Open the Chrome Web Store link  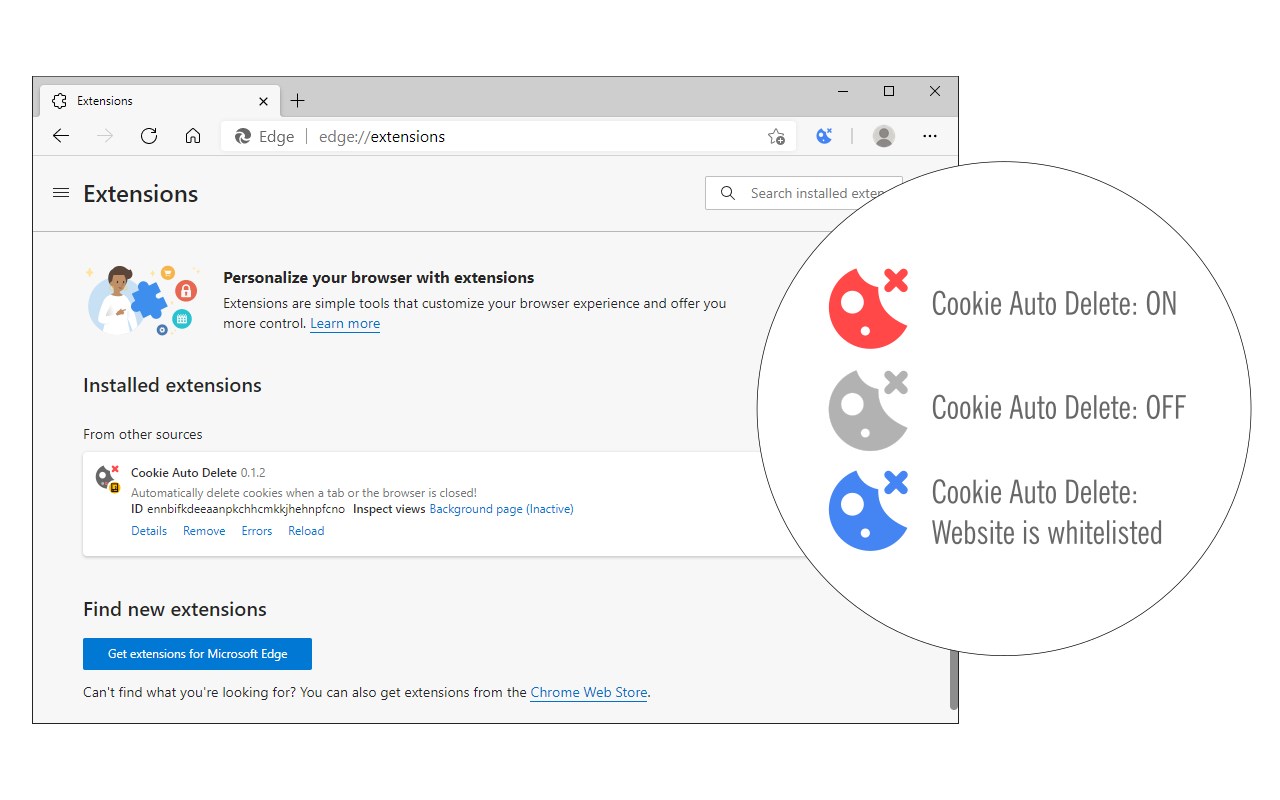589,692
